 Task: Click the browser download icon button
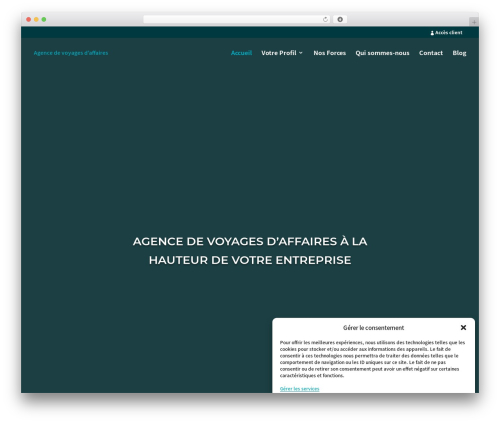tap(340, 20)
